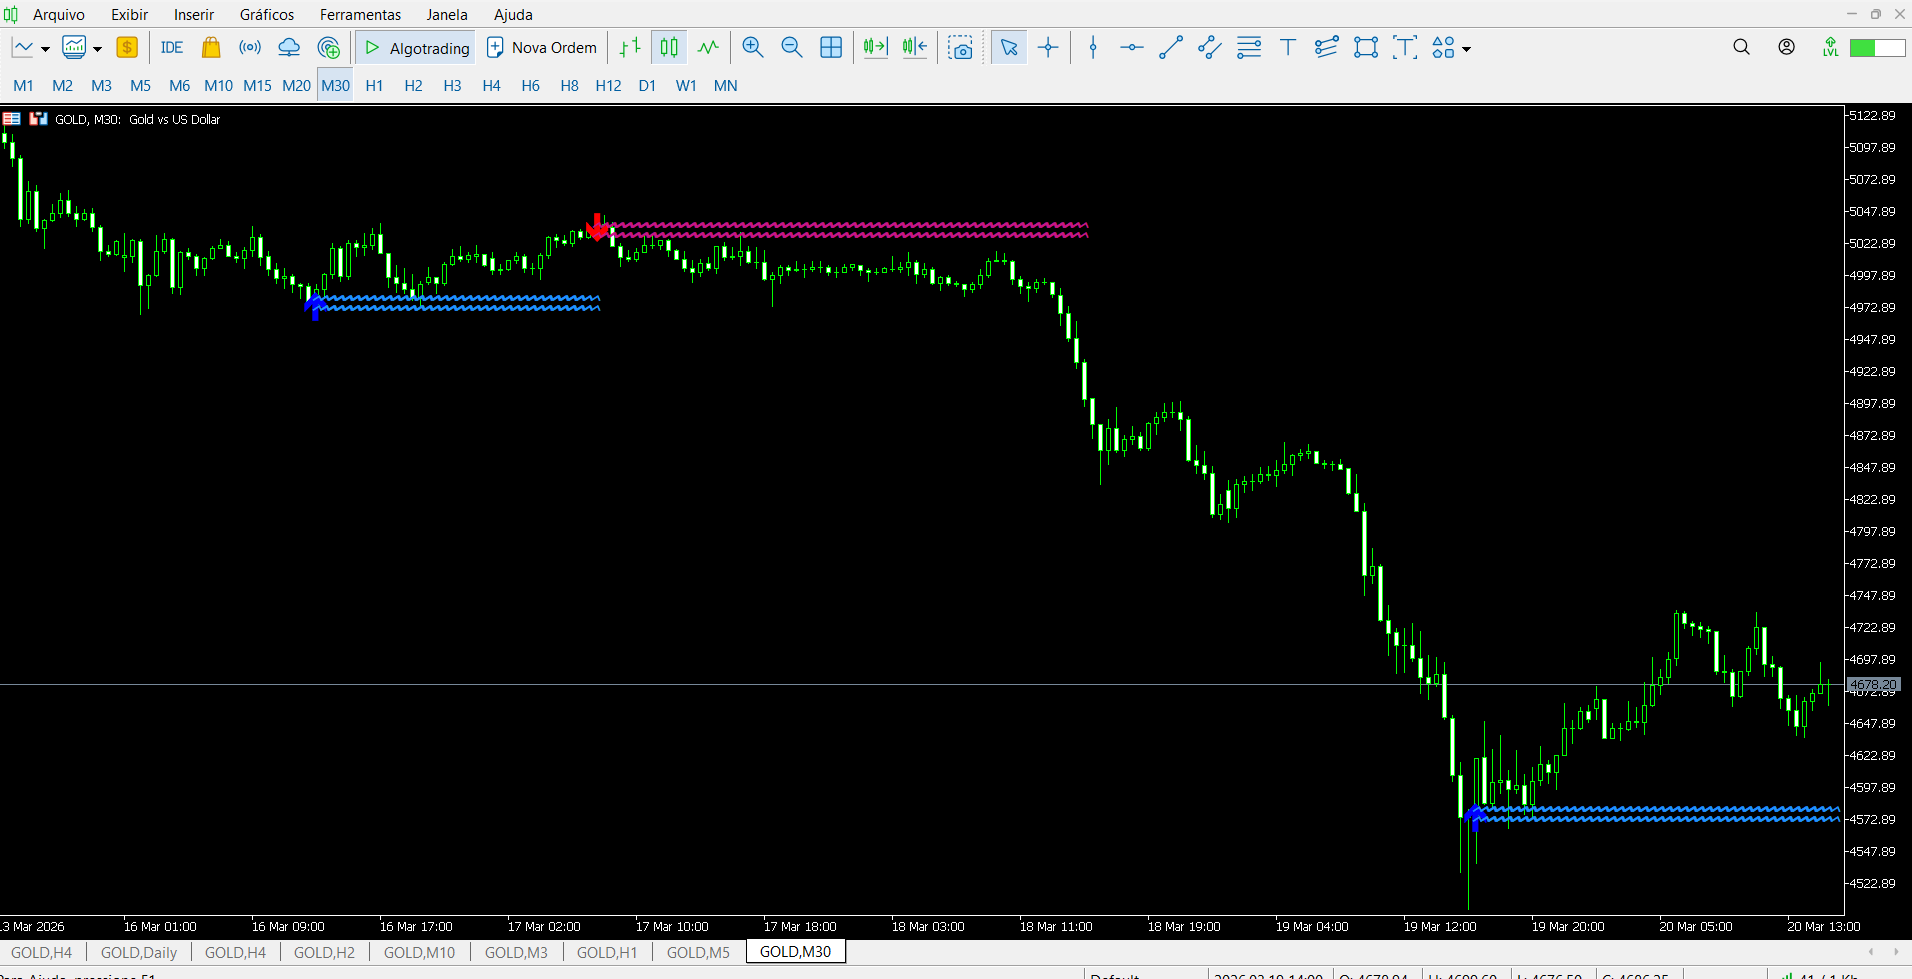This screenshot has width=1912, height=979.
Task: Draw a horizontal line tool
Action: pyautogui.click(x=1131, y=48)
